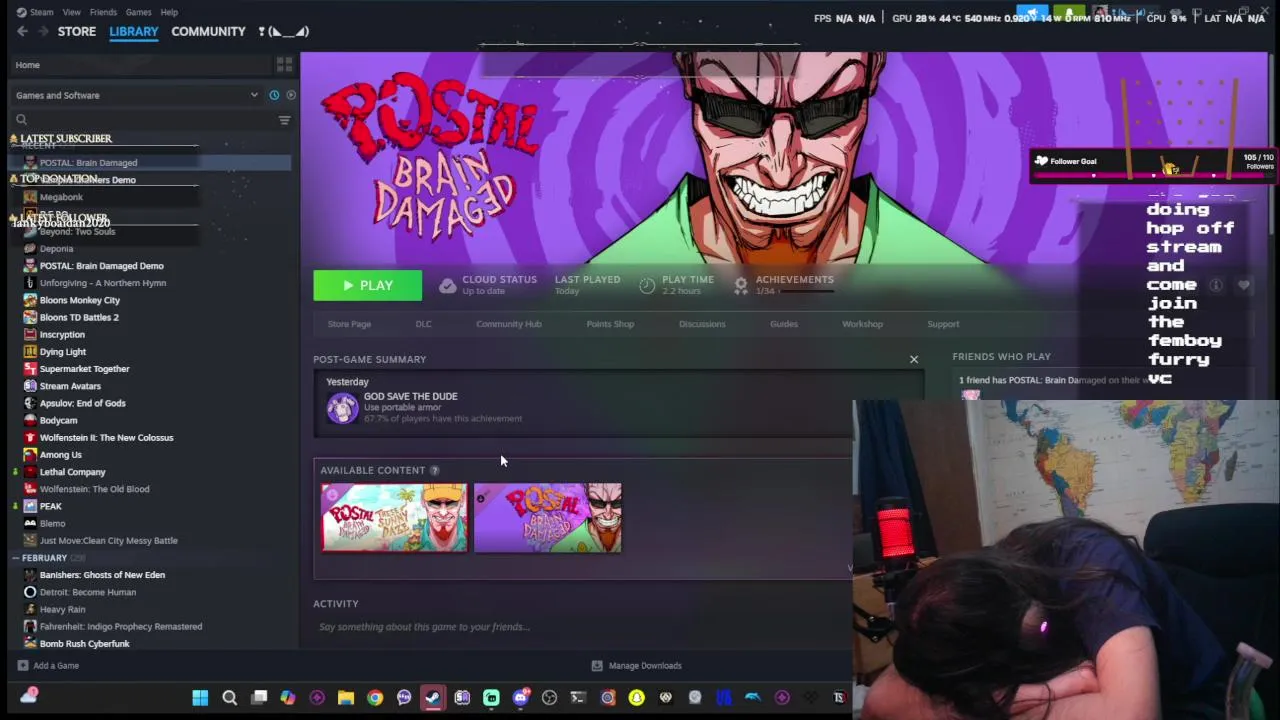Click the library search magnifier icon
The image size is (1280, 720).
[x=21, y=120]
